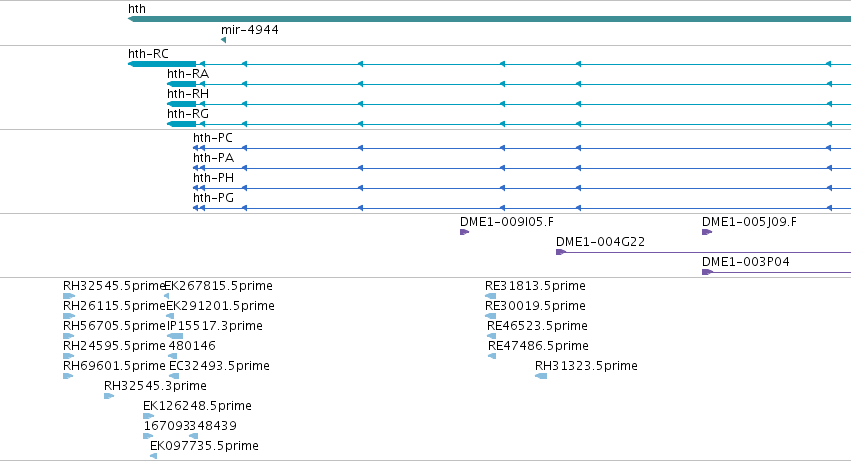
Task: Select the purple arrow under DME1-005J09.F
Action: click(707, 232)
